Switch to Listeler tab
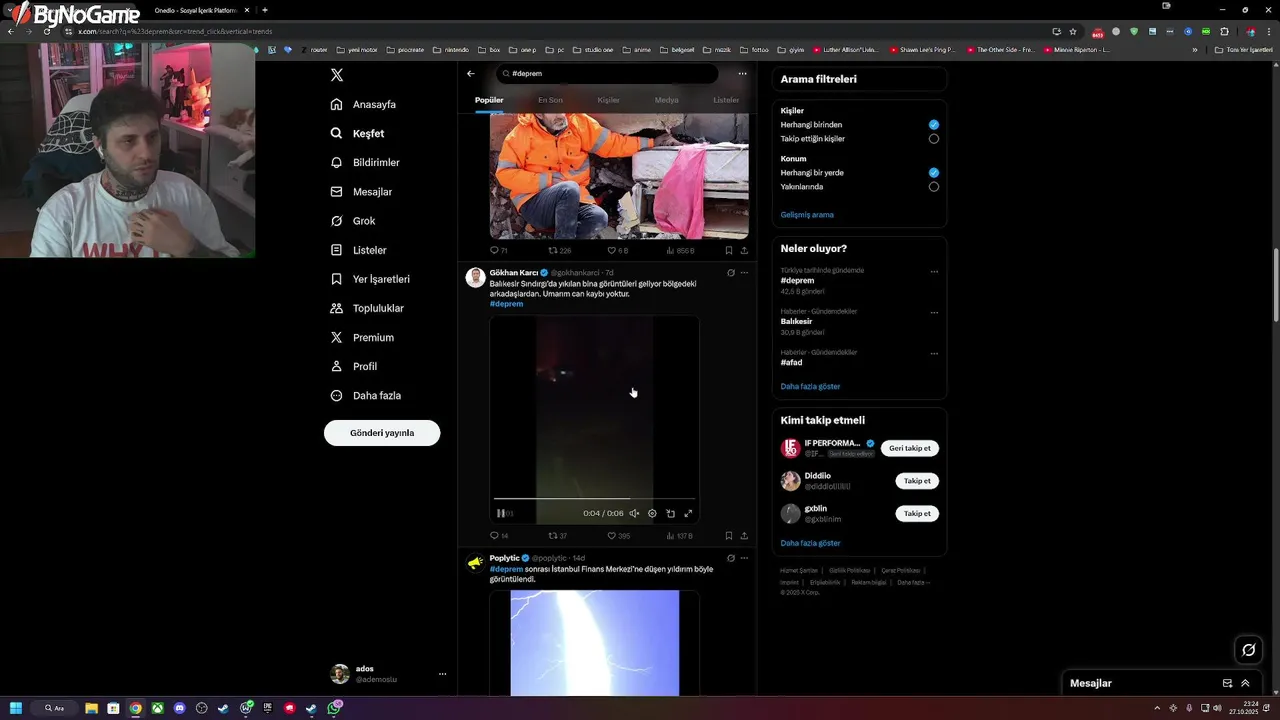The height and width of the screenshot is (720, 1280). click(x=726, y=100)
